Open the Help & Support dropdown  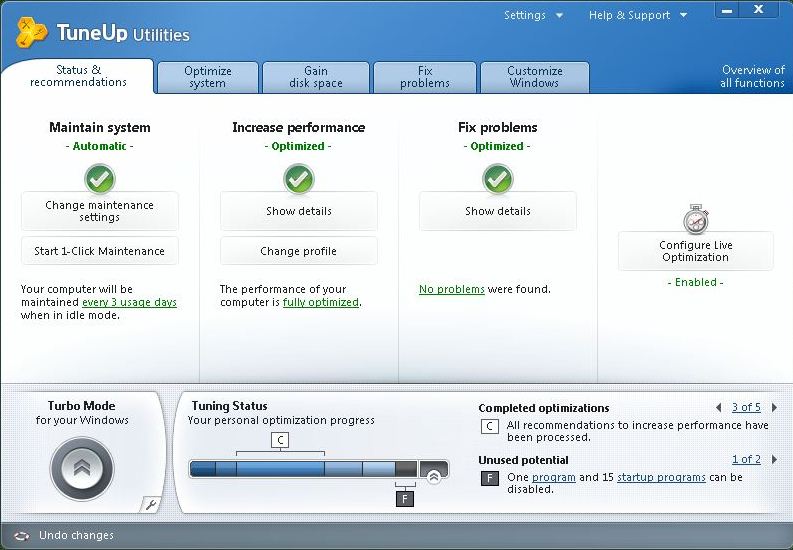coord(638,15)
